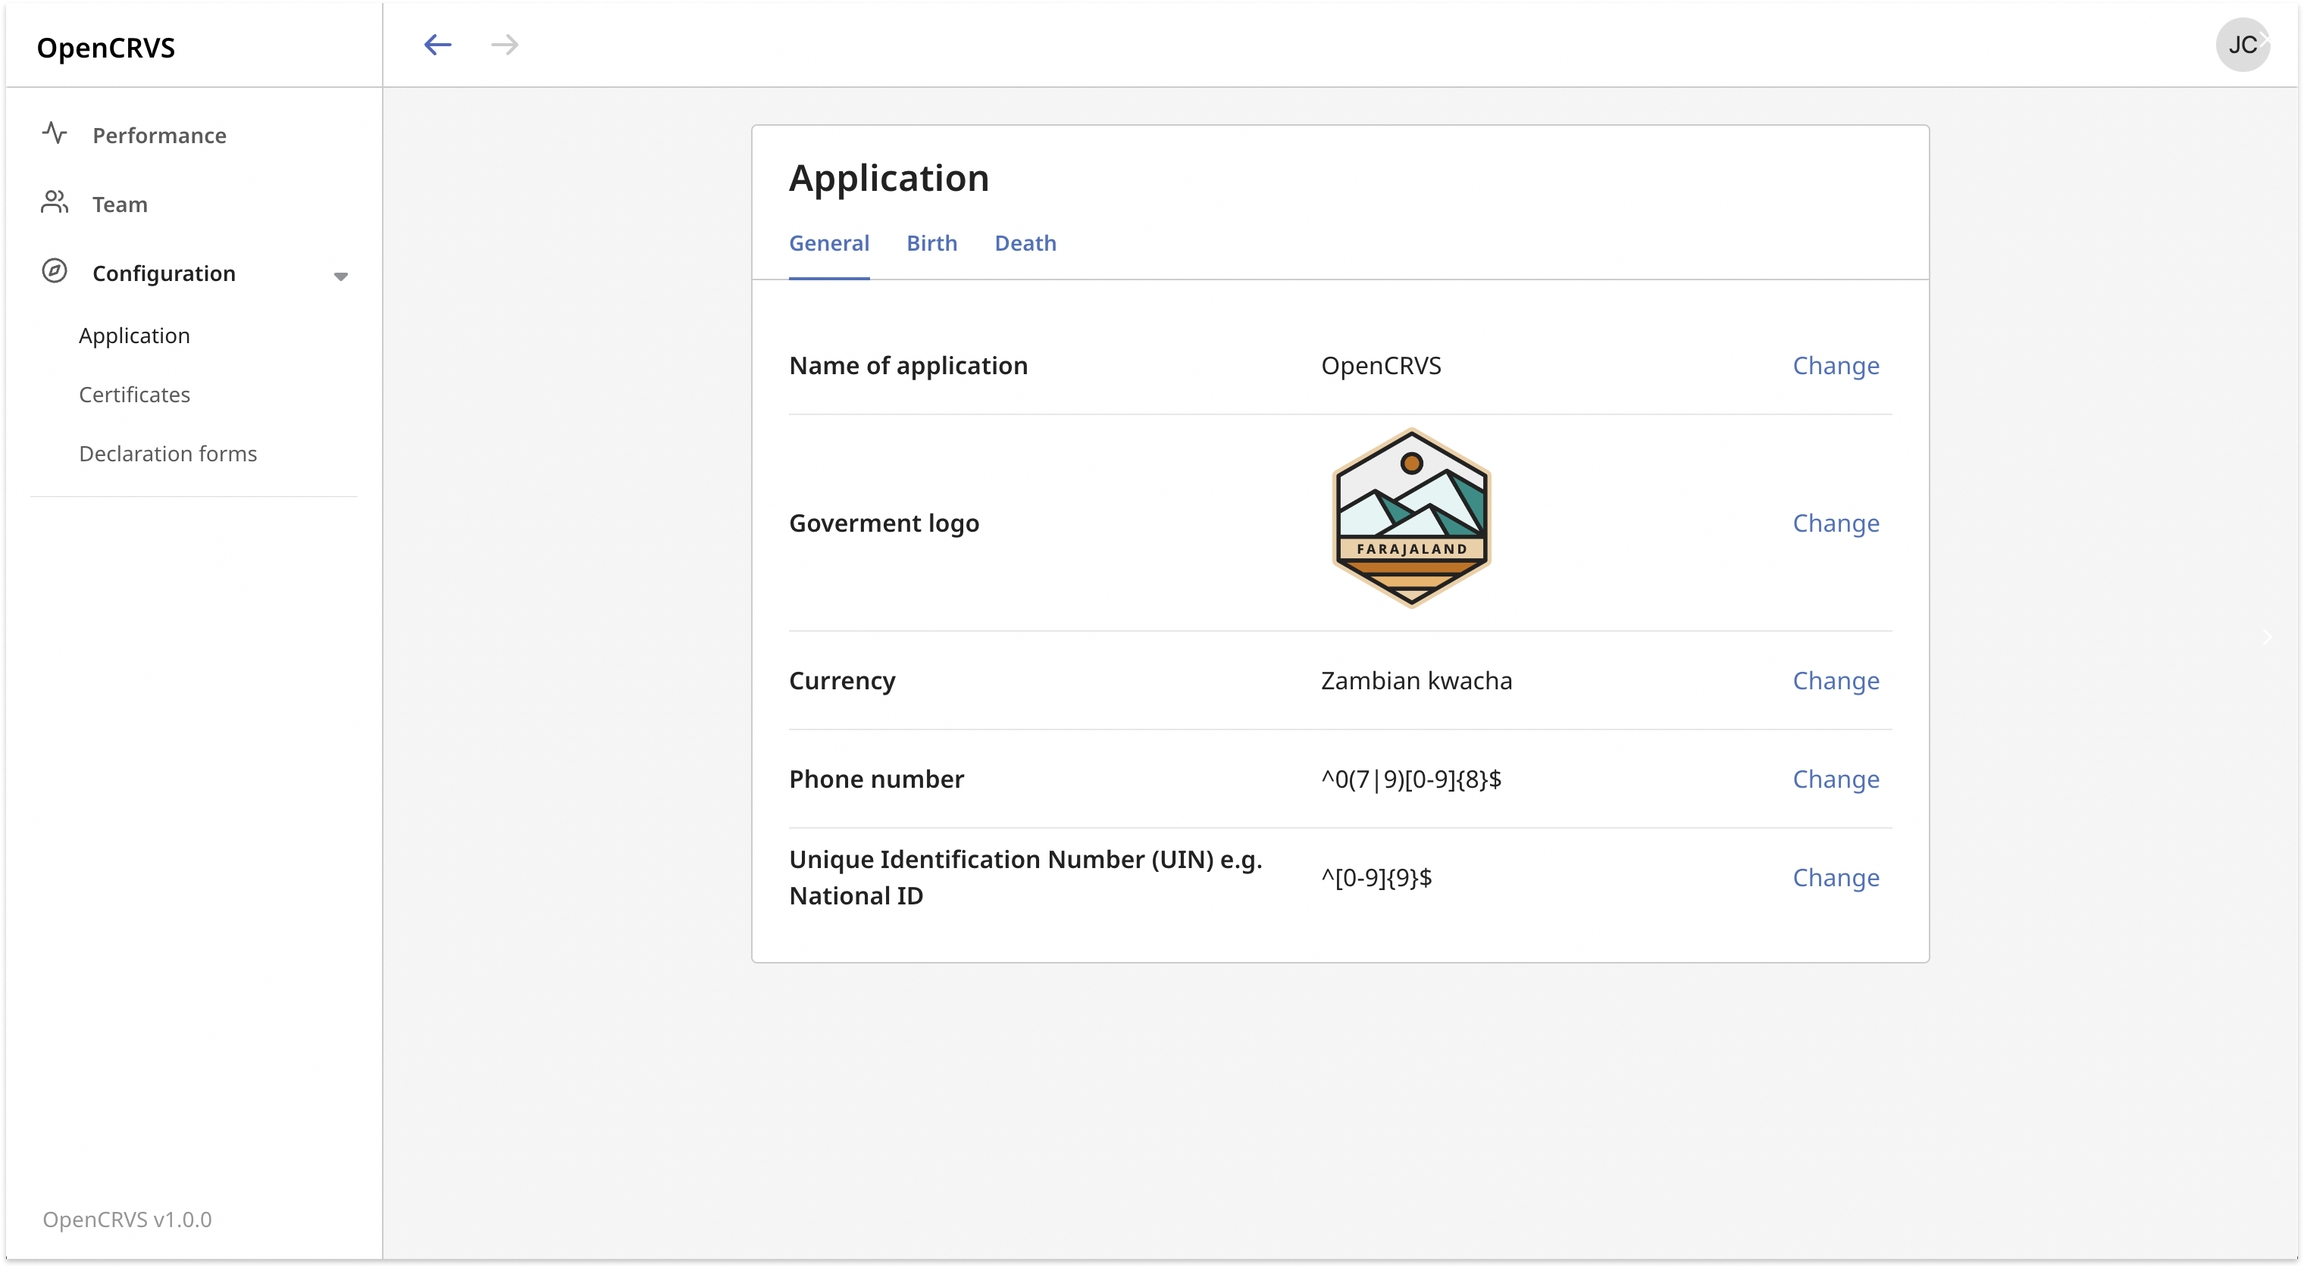Click the forward arrow navigation icon
The height and width of the screenshot is (1268, 2304).
tap(505, 45)
